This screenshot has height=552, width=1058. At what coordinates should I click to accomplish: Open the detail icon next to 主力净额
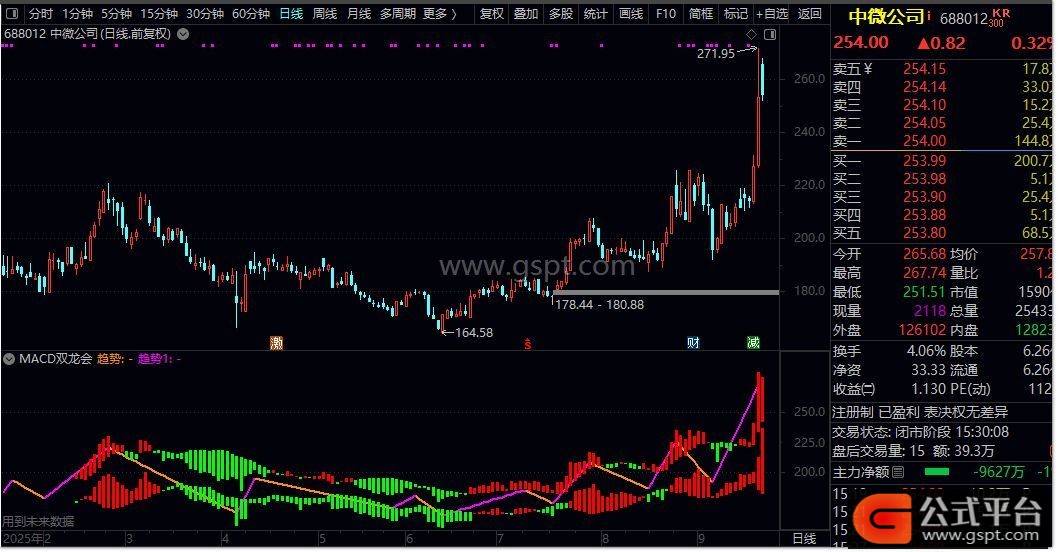(898, 472)
